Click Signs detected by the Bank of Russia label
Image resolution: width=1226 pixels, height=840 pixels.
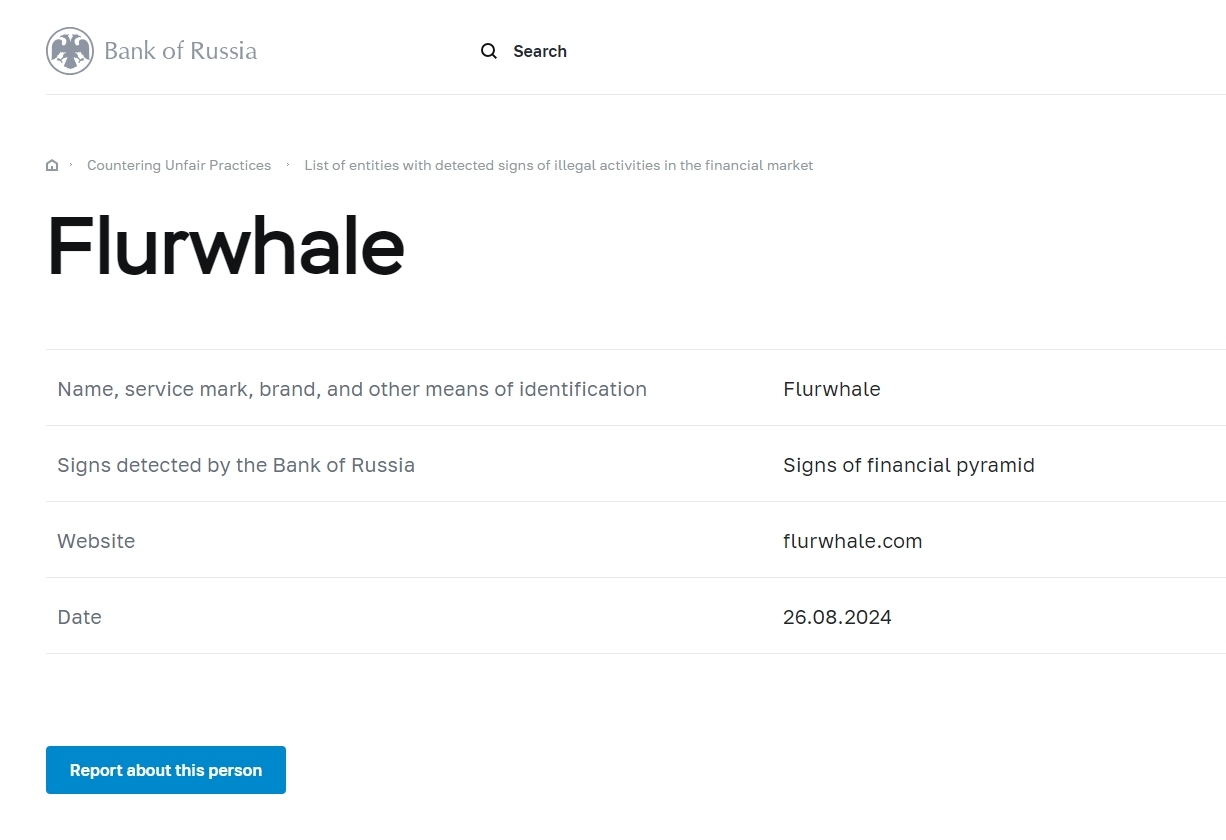coord(236,465)
